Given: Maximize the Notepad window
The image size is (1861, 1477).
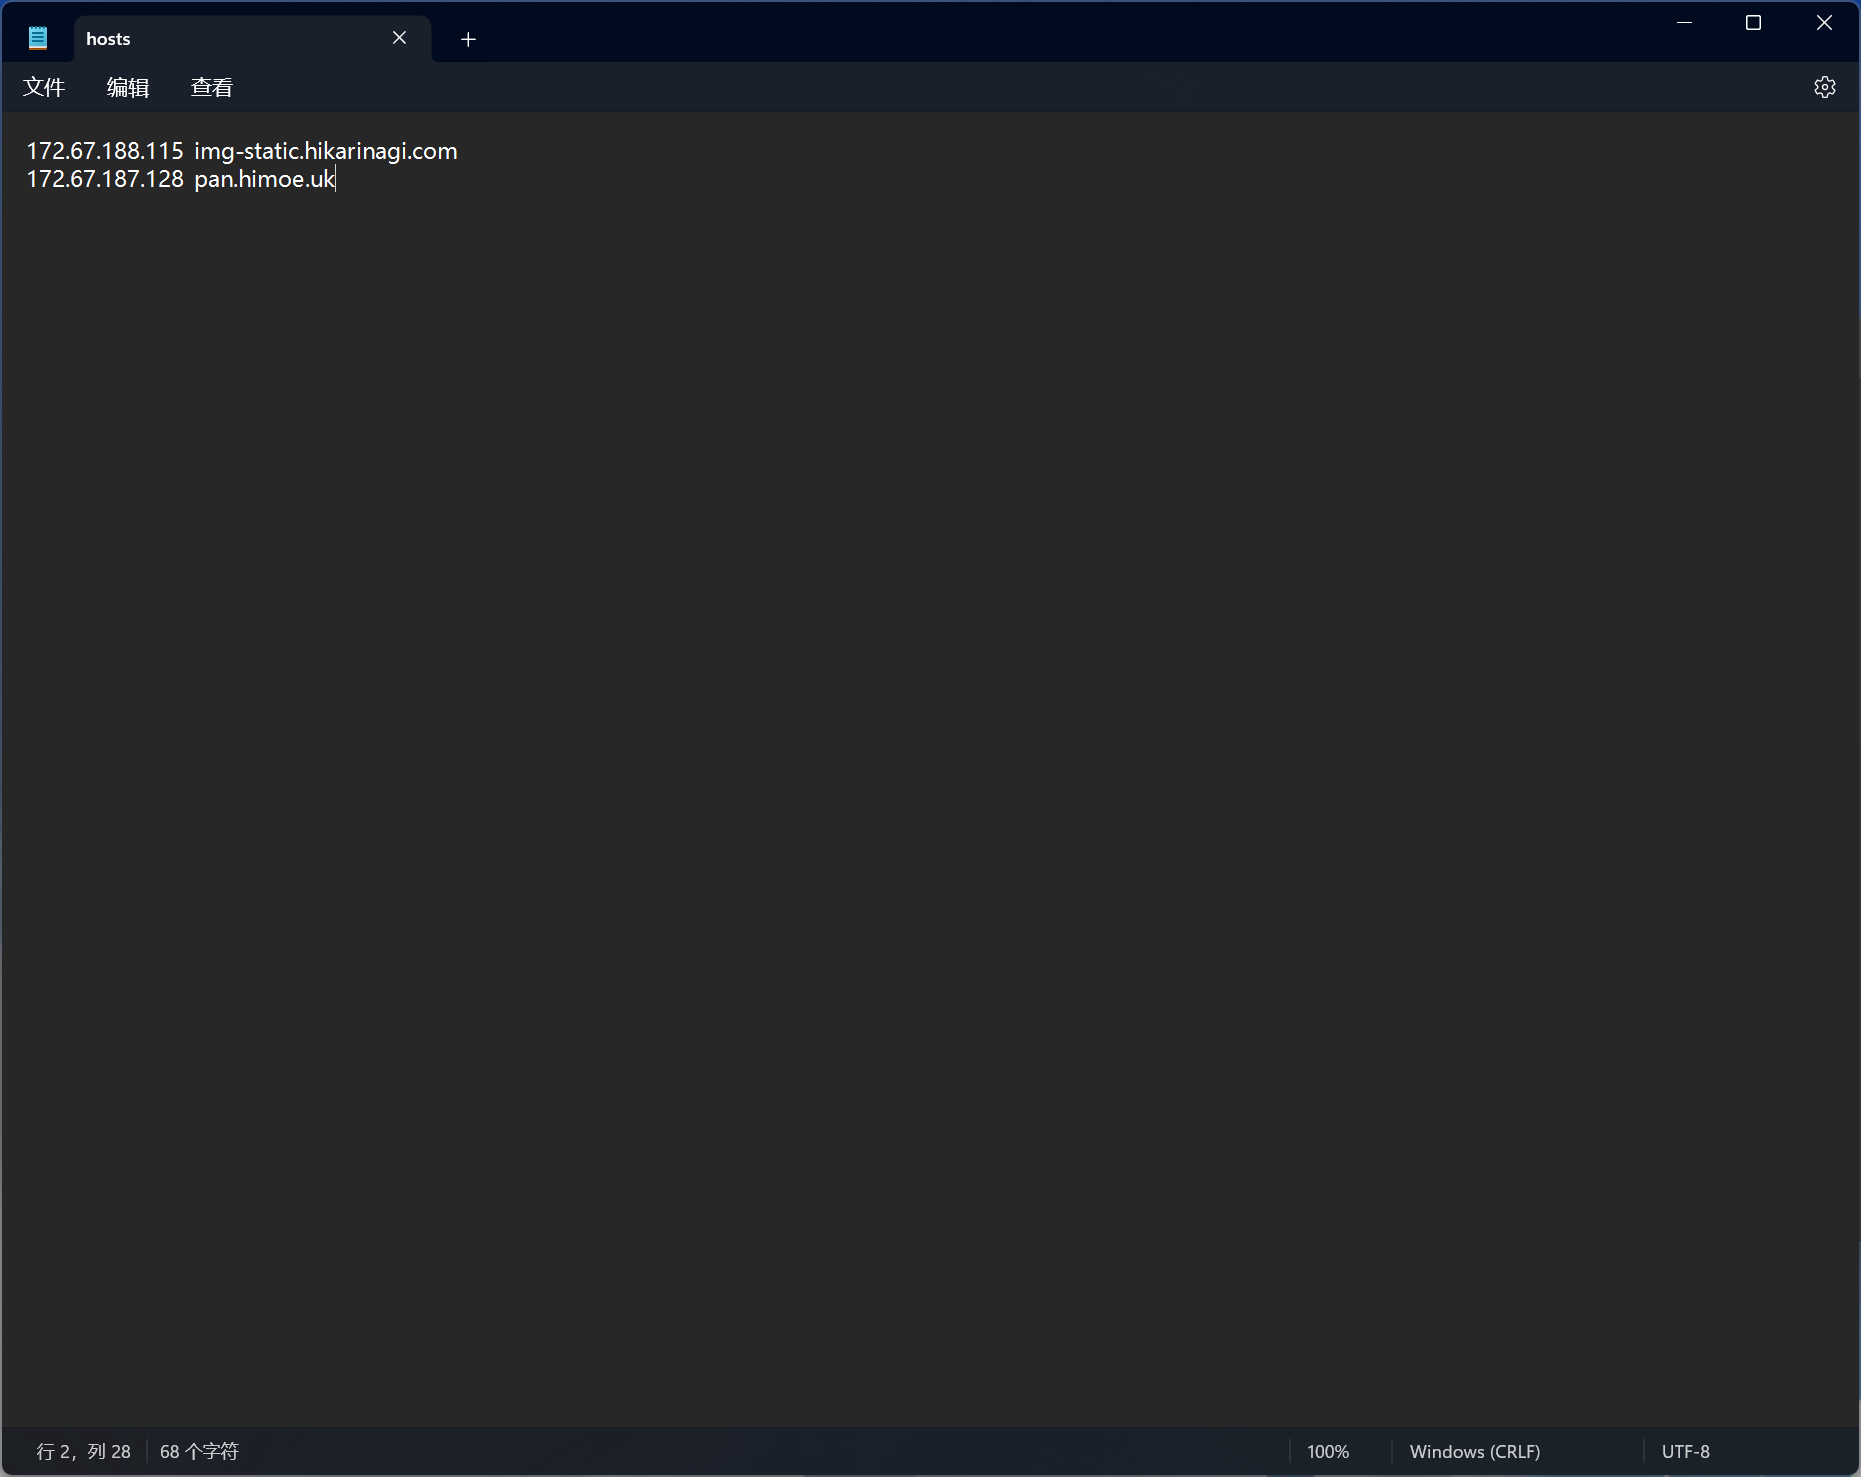Looking at the screenshot, I should point(1753,23).
